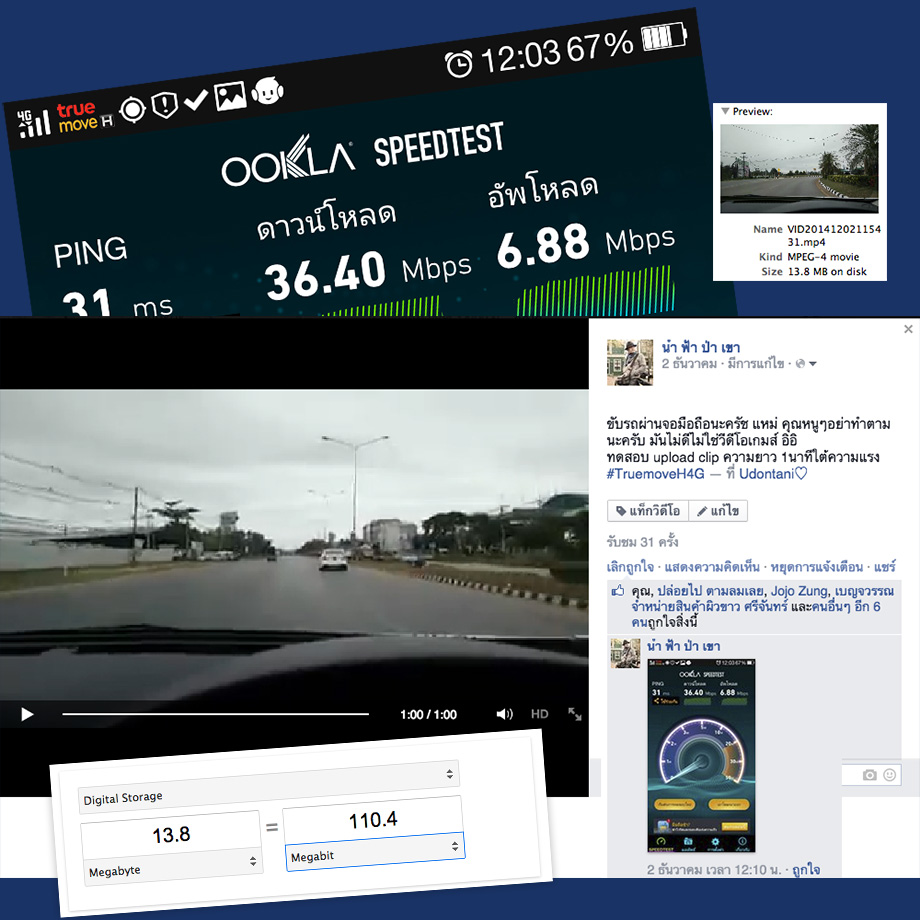Image resolution: width=920 pixels, height=920 pixels.
Task: Click the แก้ไข edit button
Action: pos(718,511)
